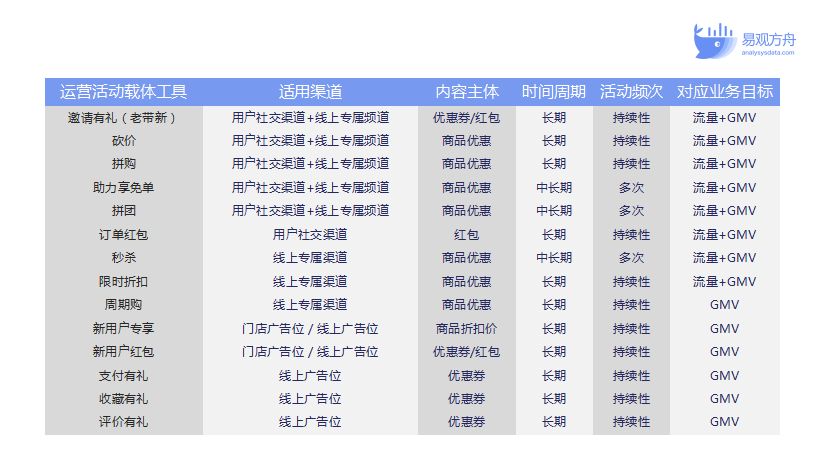The width and height of the screenshot is (829, 460).
Task: Click the 商品折扣价 cell
Action: (x=467, y=329)
